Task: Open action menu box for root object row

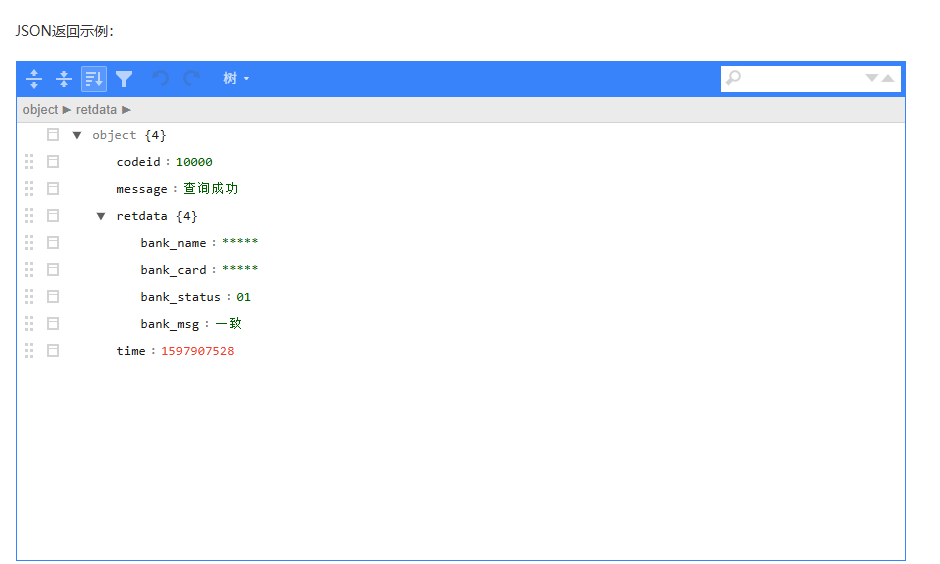Action: click(53, 135)
